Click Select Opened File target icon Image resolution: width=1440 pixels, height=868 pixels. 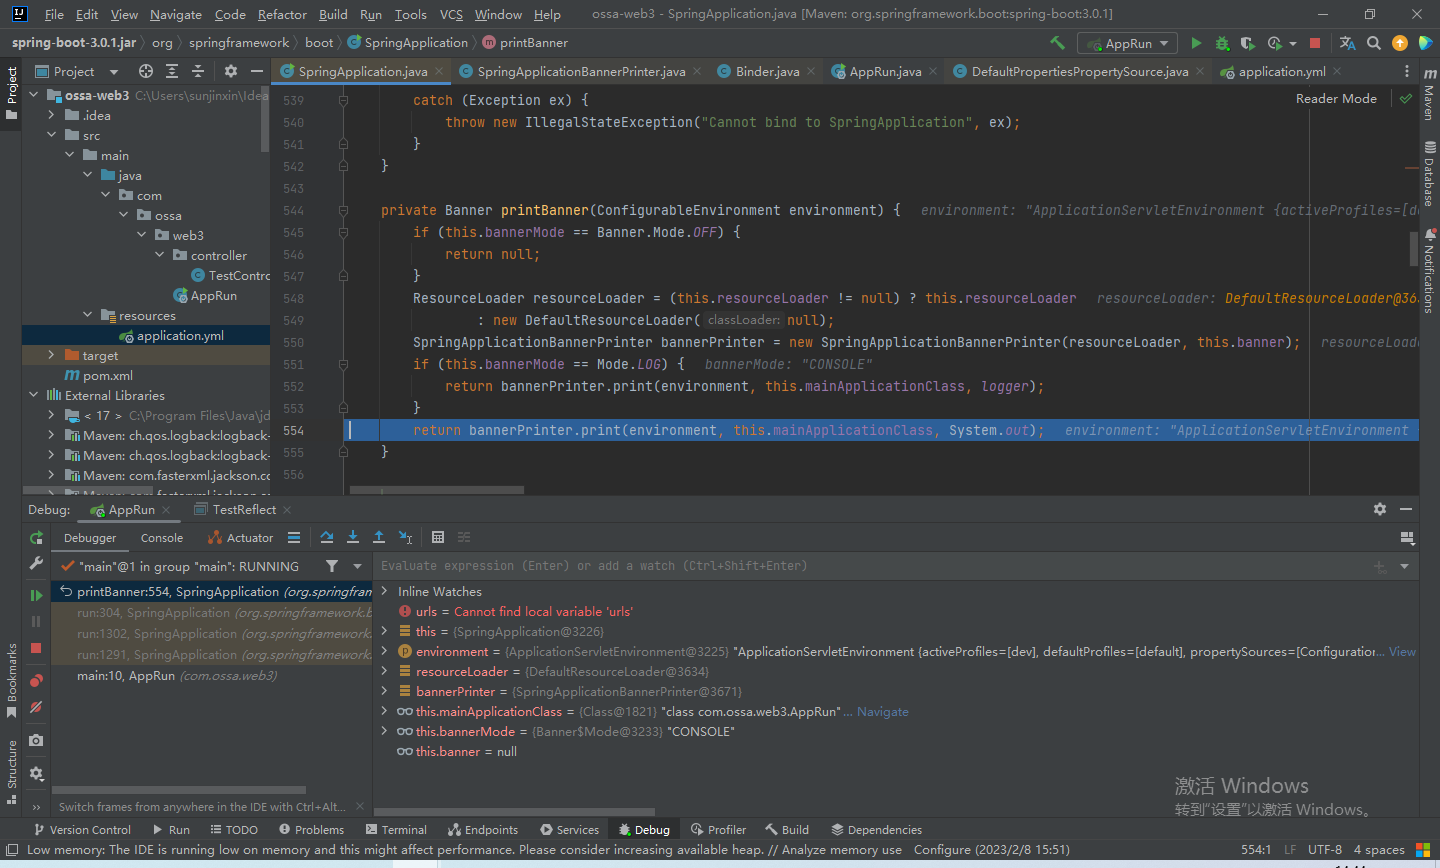coord(146,71)
